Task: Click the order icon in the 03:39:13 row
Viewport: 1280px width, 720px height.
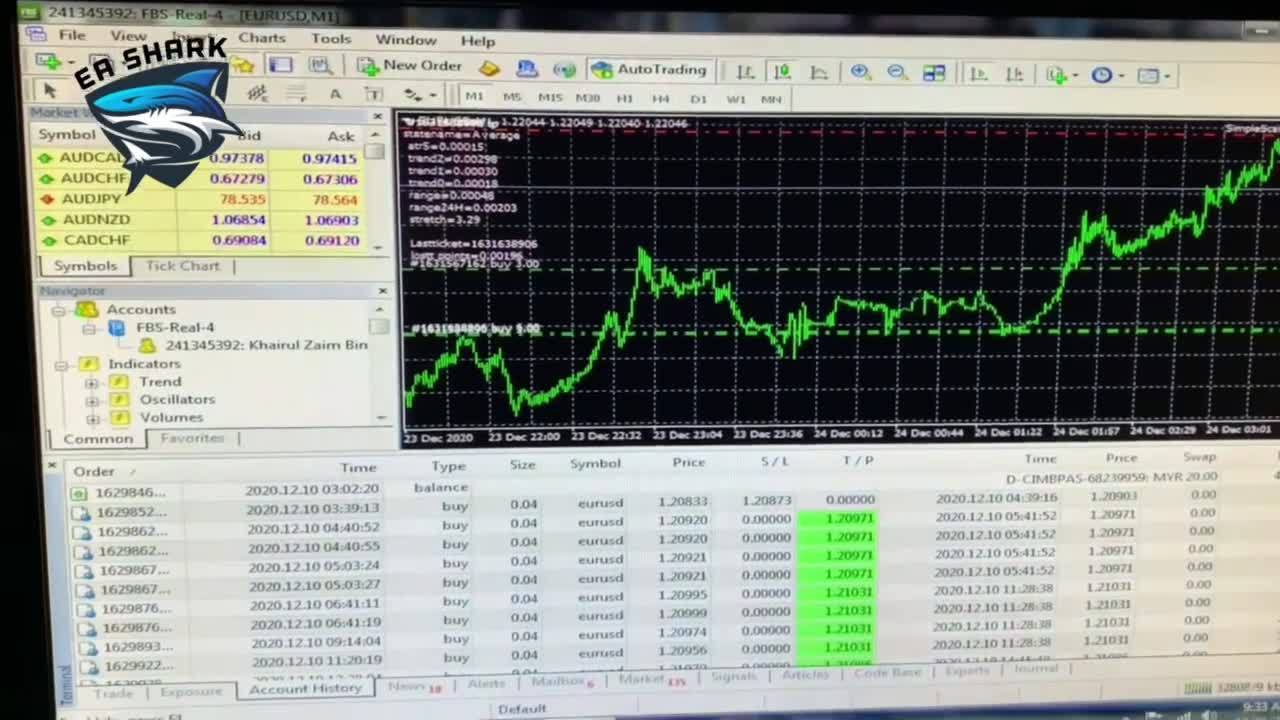Action: click(81, 512)
